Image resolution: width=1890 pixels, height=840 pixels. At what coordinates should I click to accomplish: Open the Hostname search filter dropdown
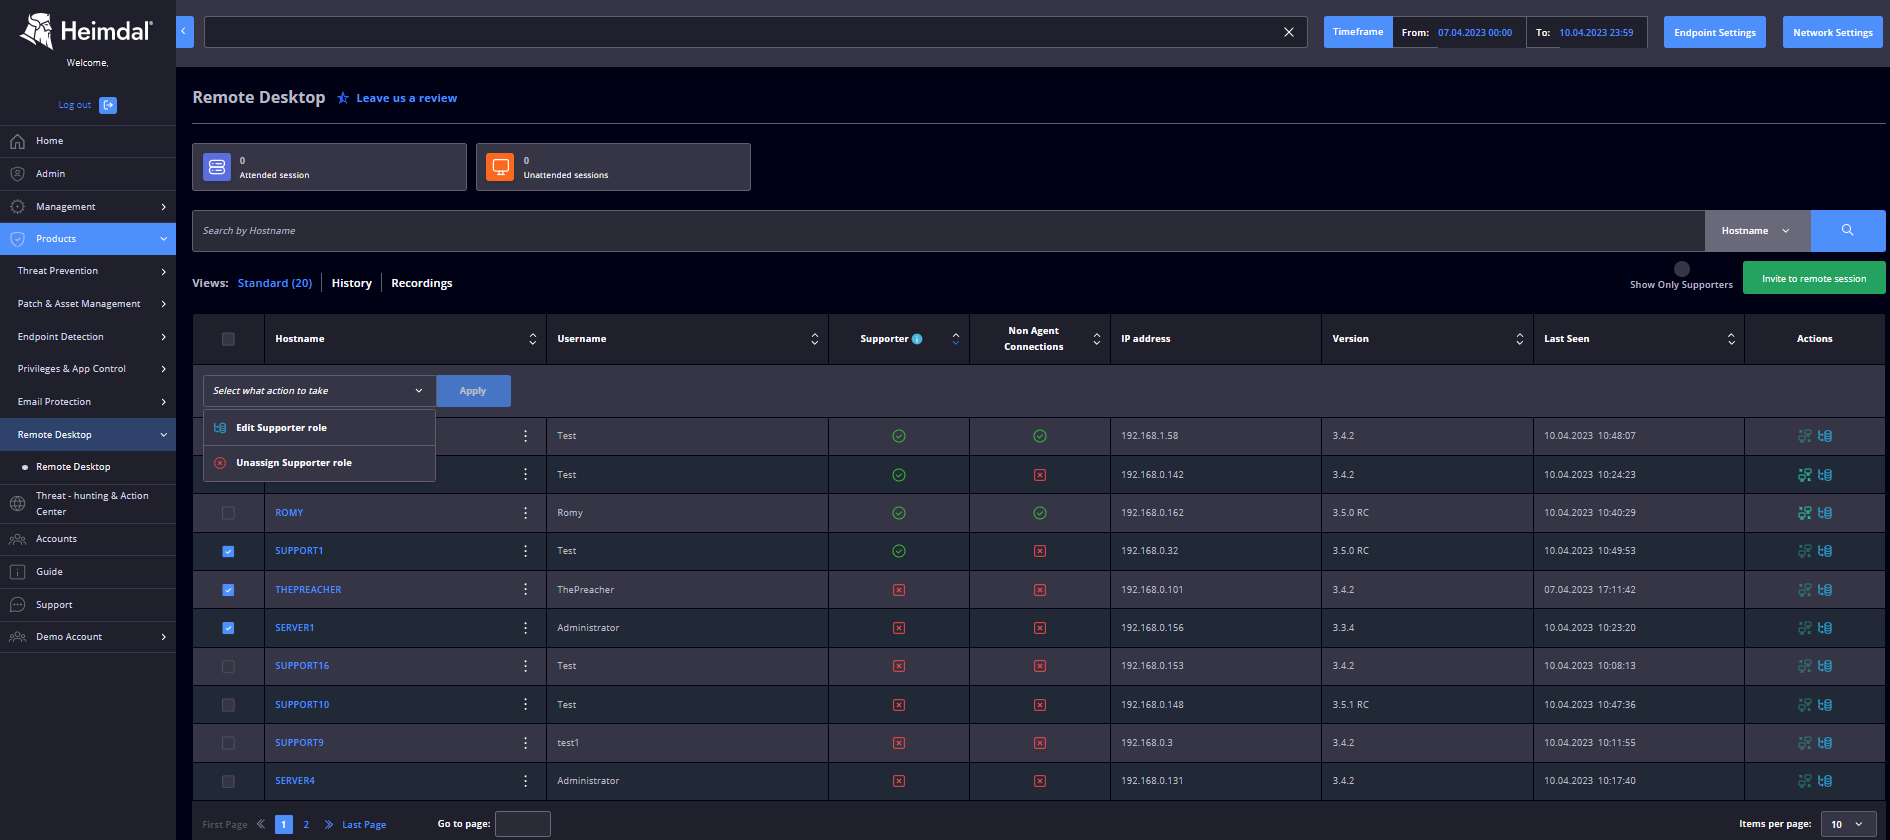click(x=1756, y=231)
